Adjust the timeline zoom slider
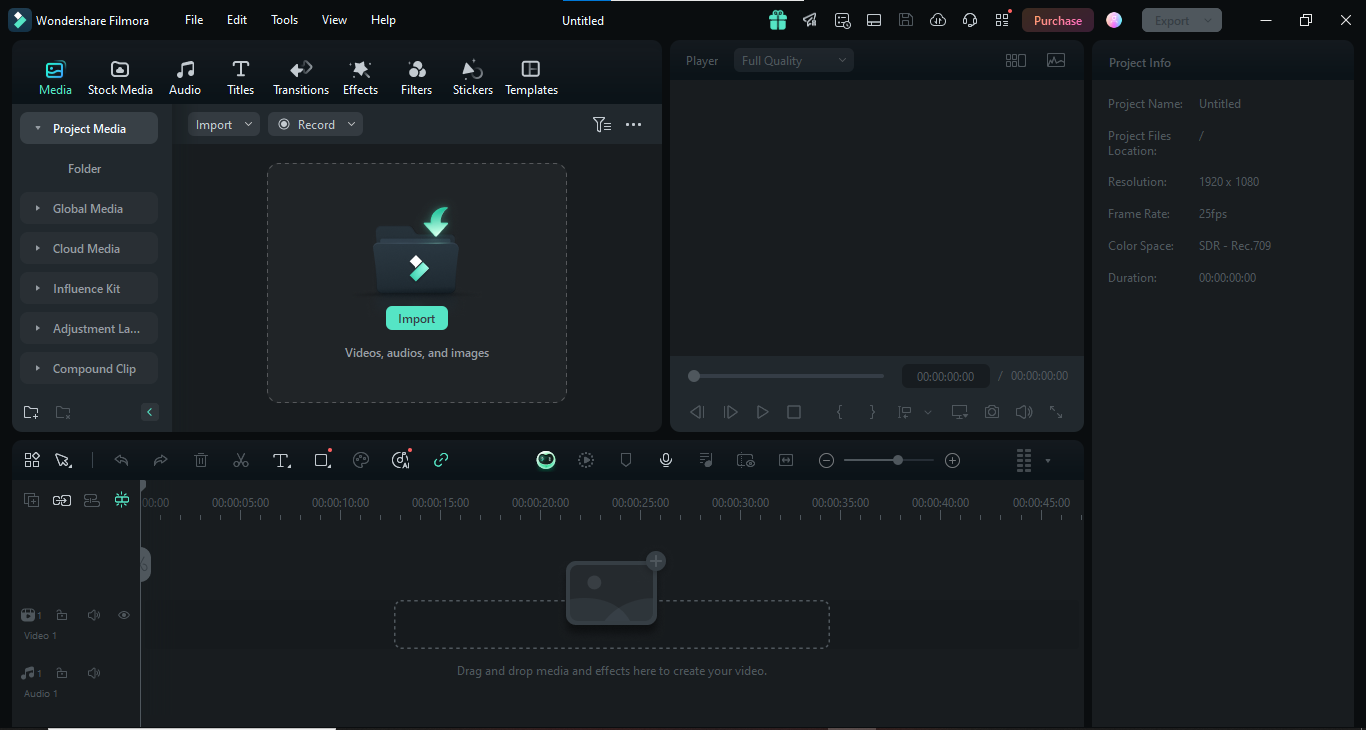Screen dimensions: 1366x730 pyautogui.click(x=889, y=460)
